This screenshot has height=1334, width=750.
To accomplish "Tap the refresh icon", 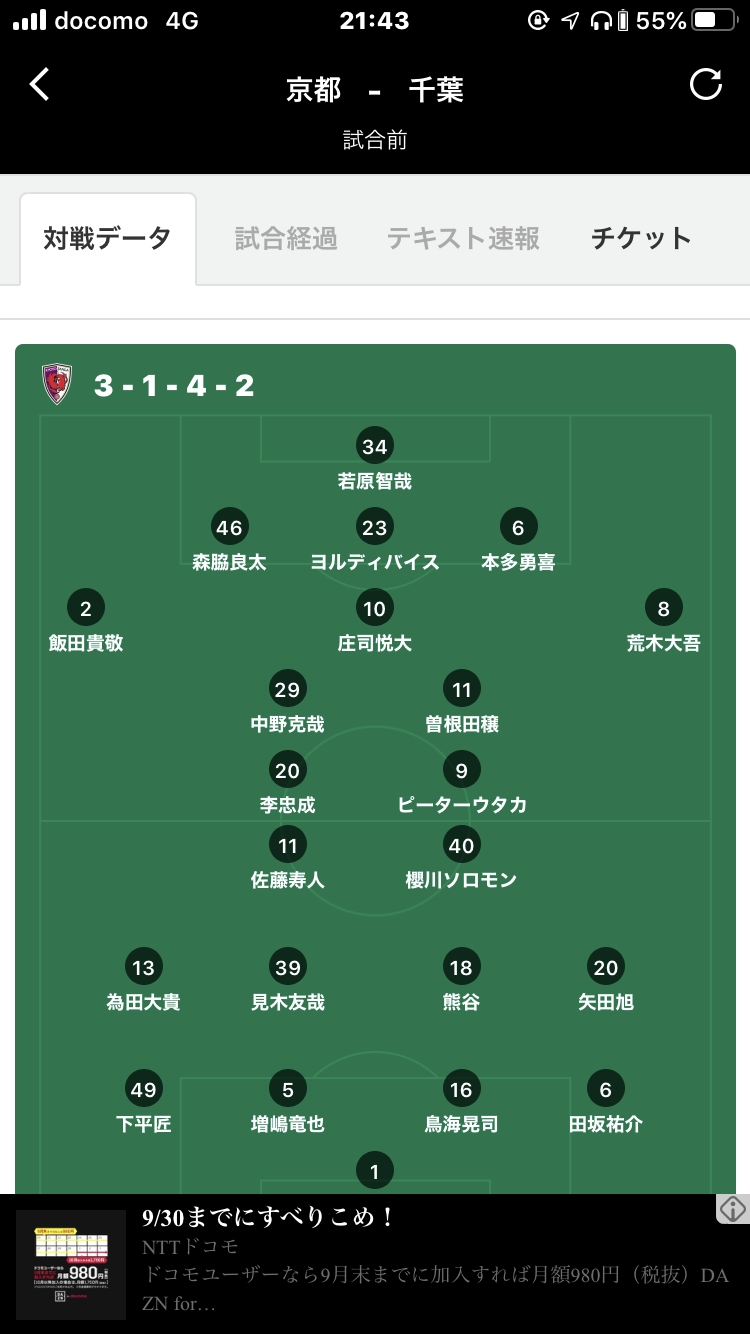I will click(706, 85).
